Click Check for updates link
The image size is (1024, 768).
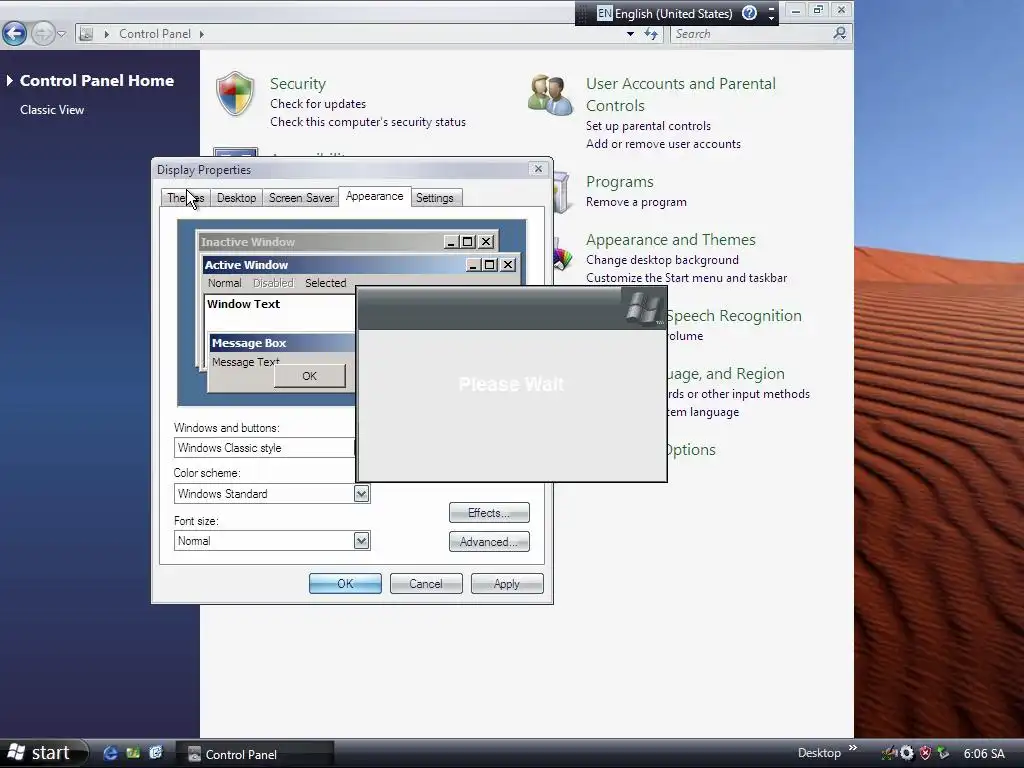pos(317,104)
